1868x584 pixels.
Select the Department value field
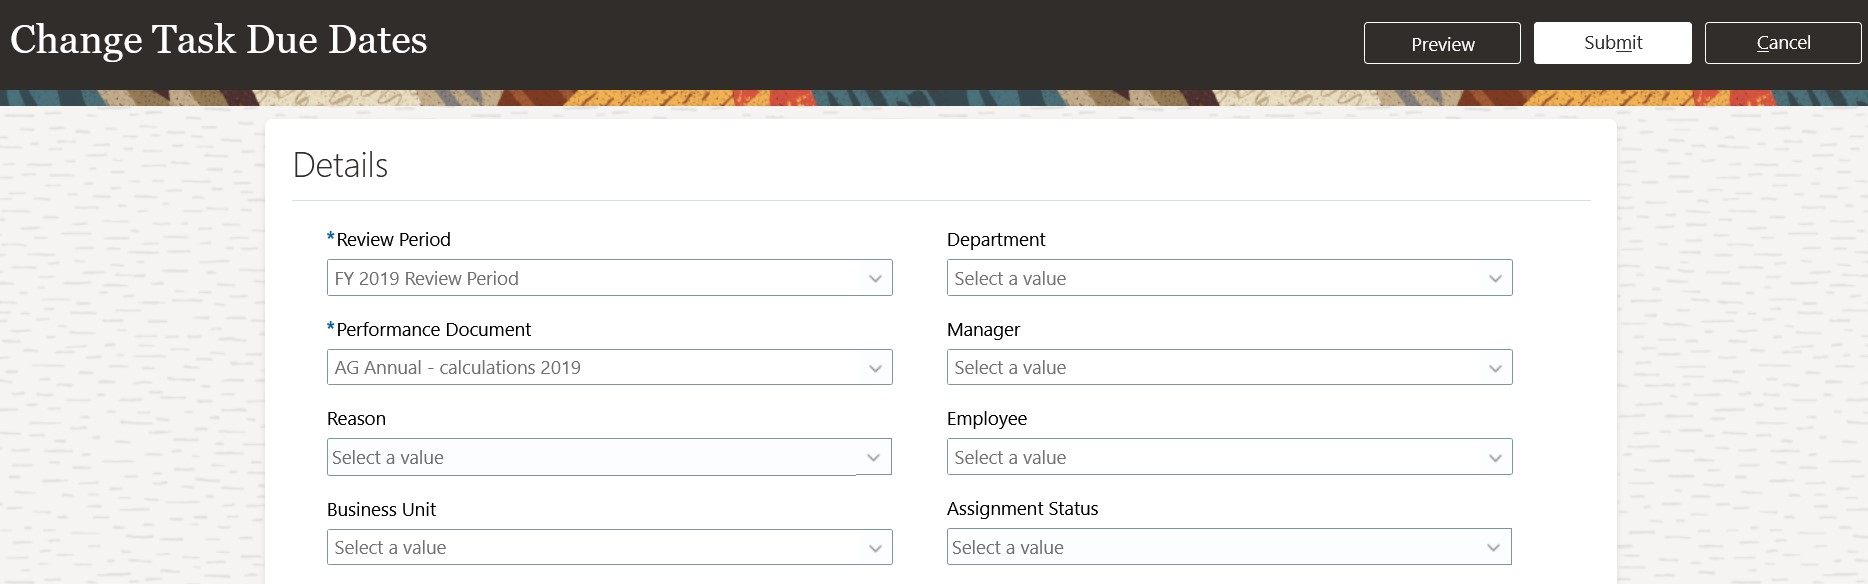(x=1229, y=278)
